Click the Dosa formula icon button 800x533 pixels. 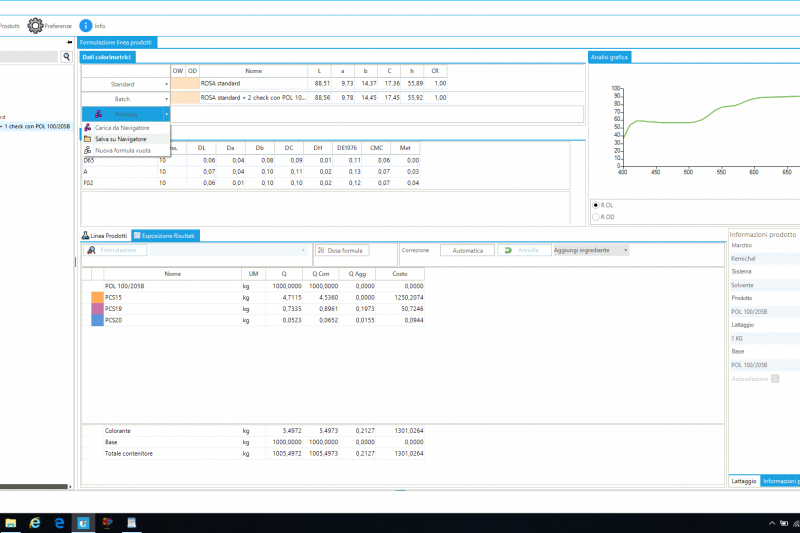tap(322, 250)
